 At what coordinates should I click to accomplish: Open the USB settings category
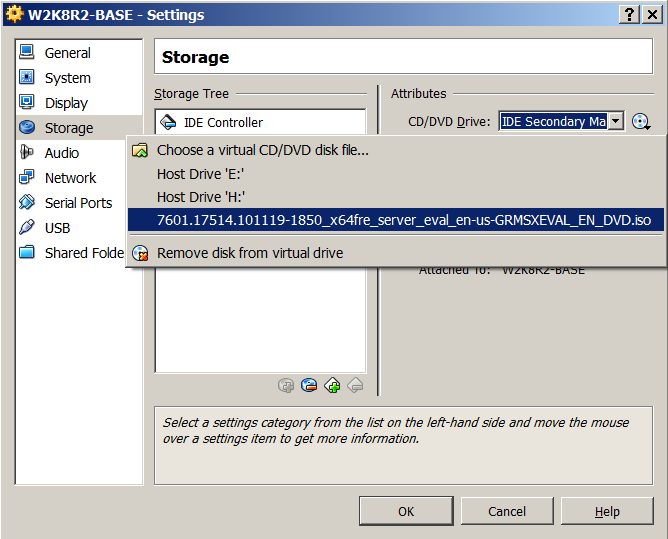pos(71,228)
